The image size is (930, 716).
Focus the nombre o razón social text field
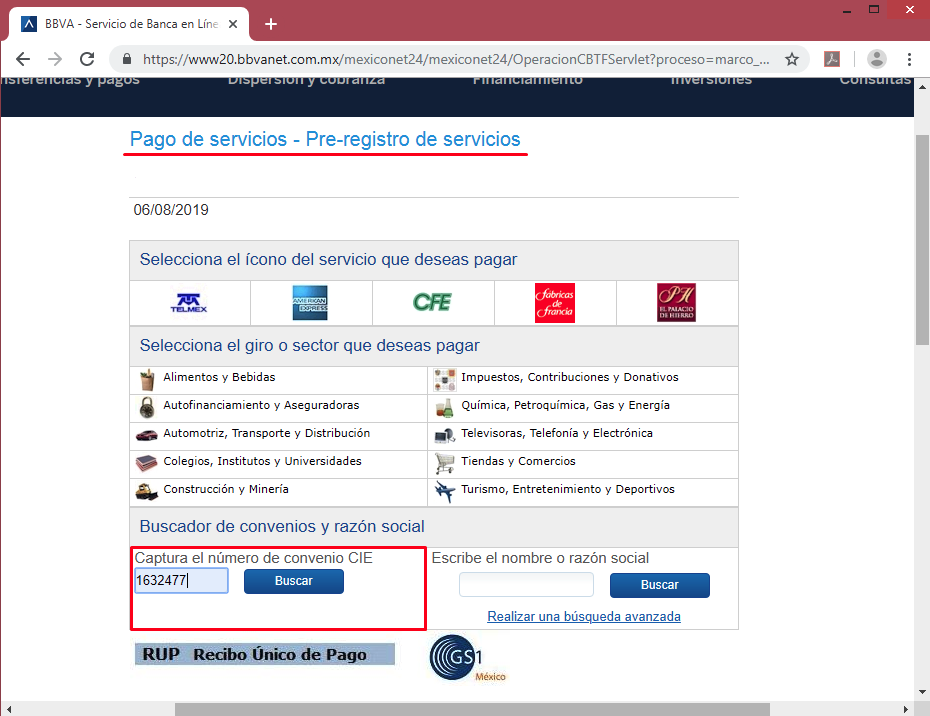(x=526, y=585)
